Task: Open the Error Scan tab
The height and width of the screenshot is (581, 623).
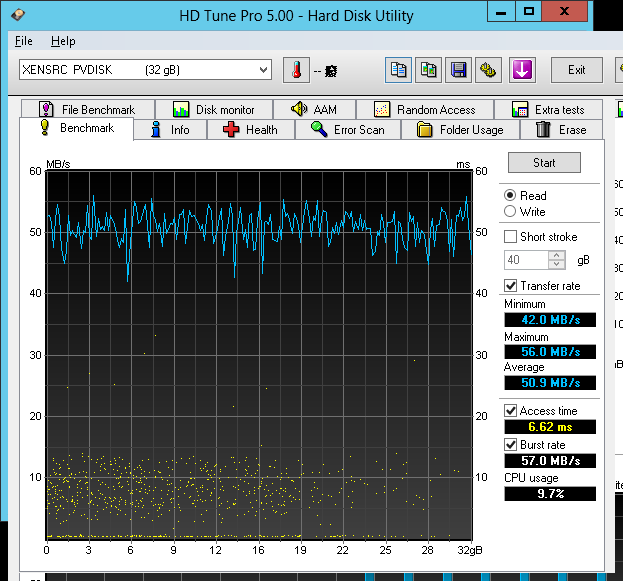Action: coord(348,130)
